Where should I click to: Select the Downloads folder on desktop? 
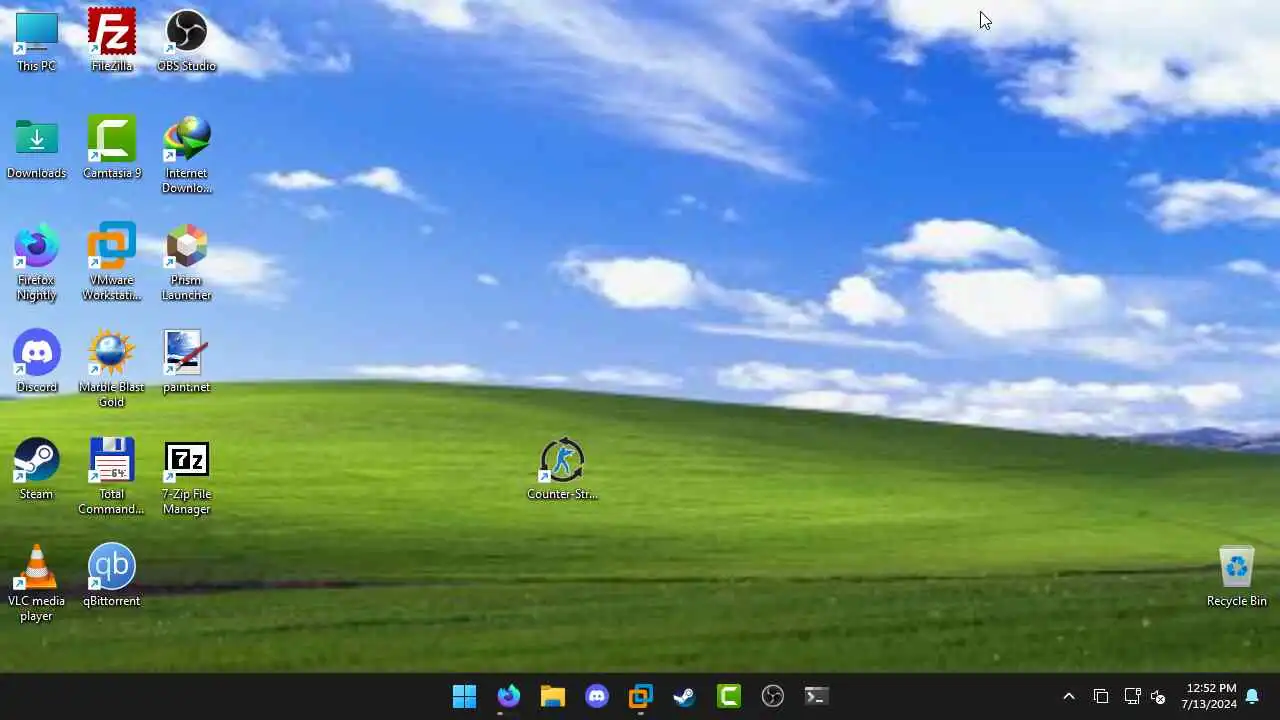[36, 148]
